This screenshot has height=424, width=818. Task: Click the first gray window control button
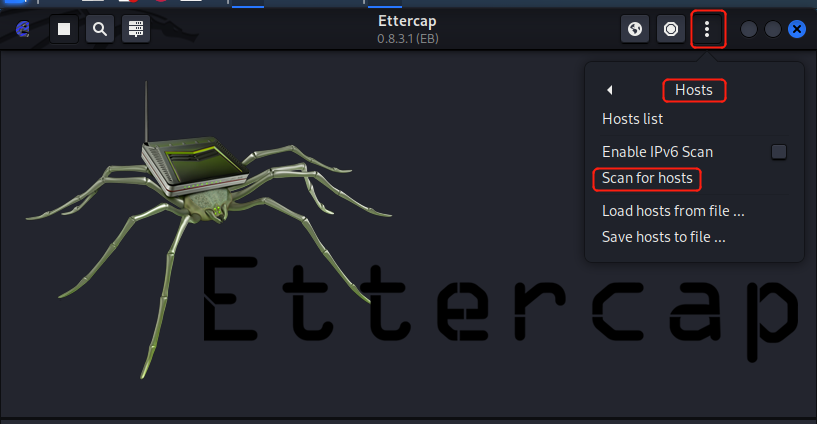pyautogui.click(x=749, y=29)
